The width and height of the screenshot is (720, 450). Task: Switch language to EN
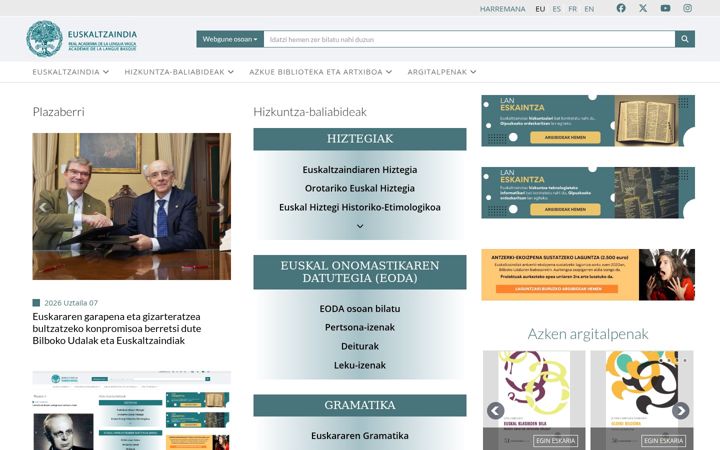(x=589, y=9)
